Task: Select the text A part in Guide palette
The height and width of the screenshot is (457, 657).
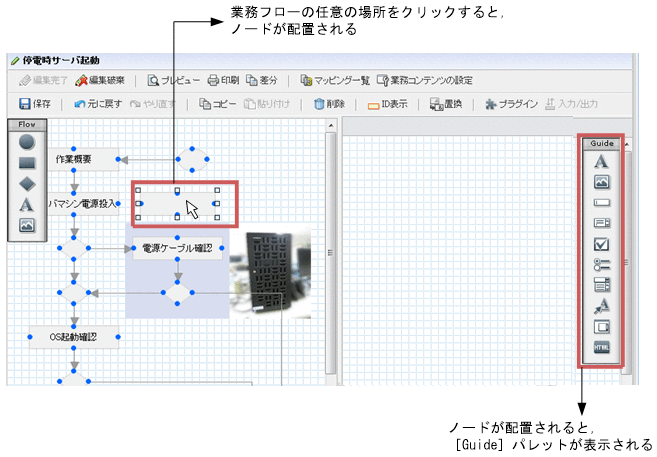Action: click(601, 161)
